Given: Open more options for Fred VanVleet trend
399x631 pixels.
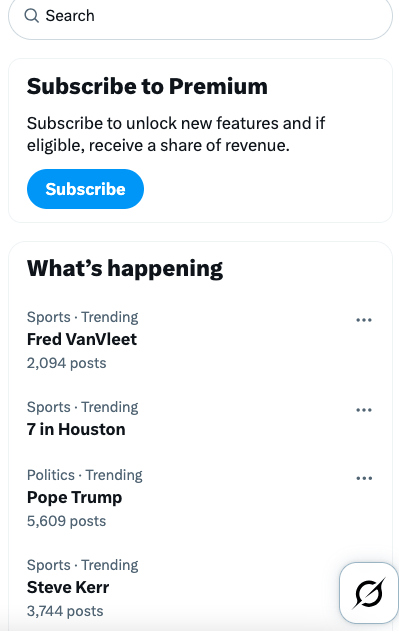Looking at the screenshot, I should (364, 320).
